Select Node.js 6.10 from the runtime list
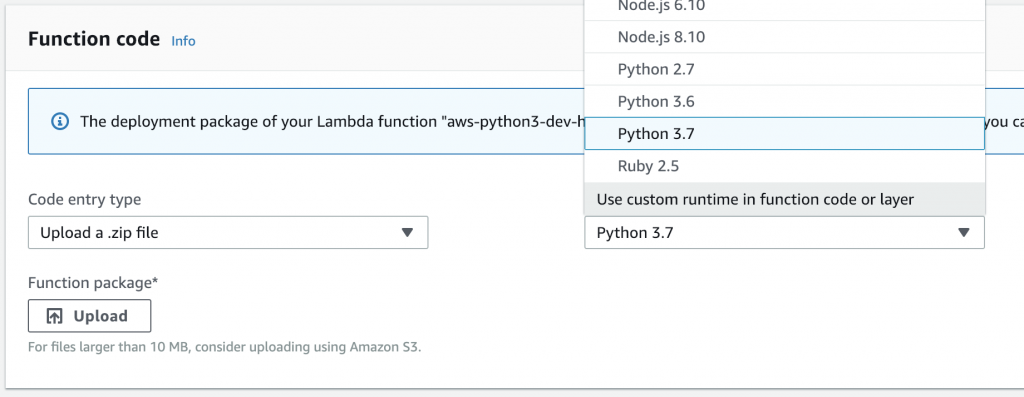The image size is (1024, 397). [x=784, y=8]
